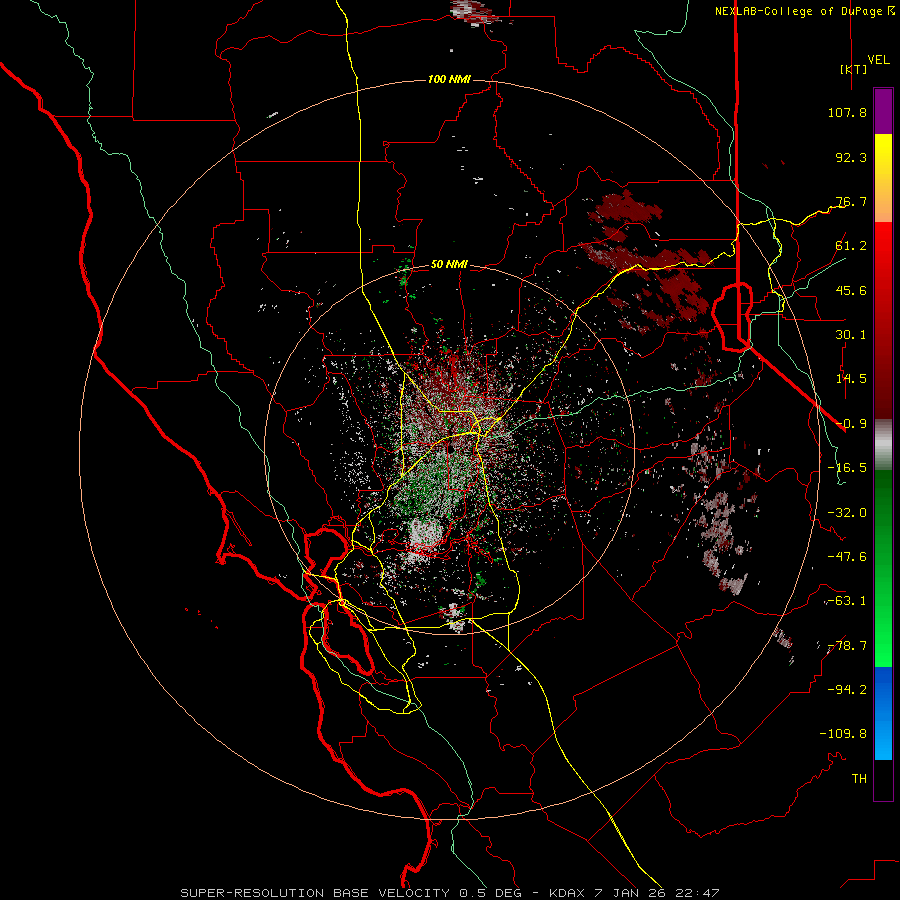Click the -78.7 velocity scale value

847,646
